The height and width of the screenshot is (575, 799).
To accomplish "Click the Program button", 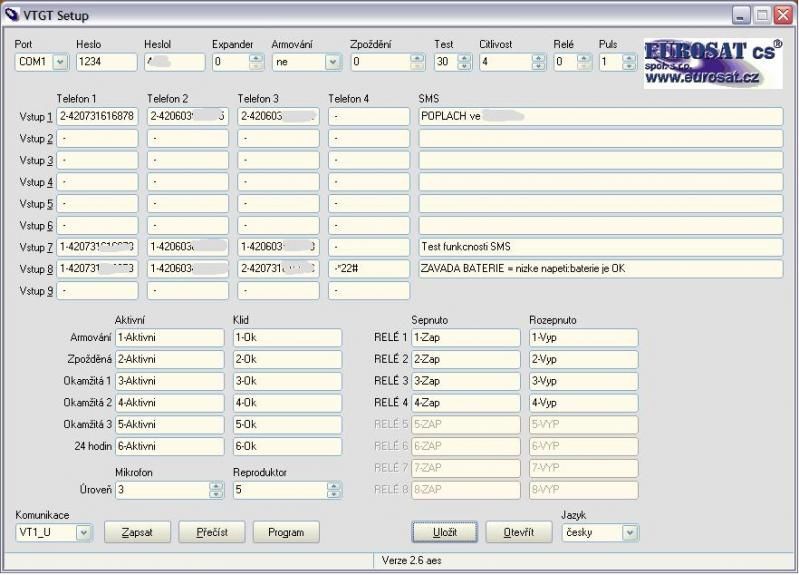I will tap(286, 532).
